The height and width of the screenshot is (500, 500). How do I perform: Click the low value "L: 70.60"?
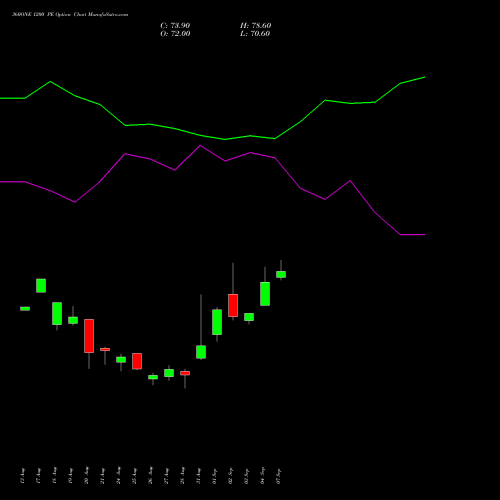click(x=255, y=34)
